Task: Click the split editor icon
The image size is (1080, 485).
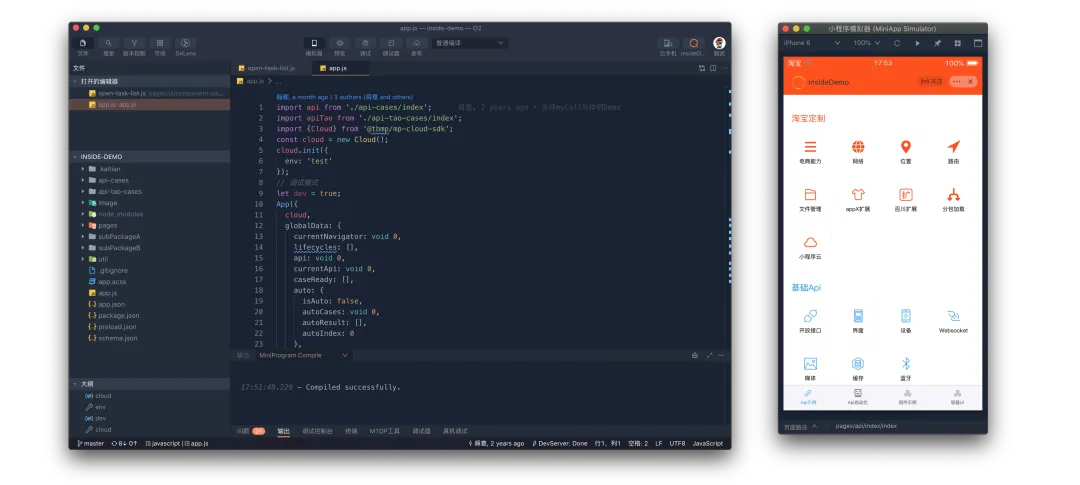Action: point(712,68)
